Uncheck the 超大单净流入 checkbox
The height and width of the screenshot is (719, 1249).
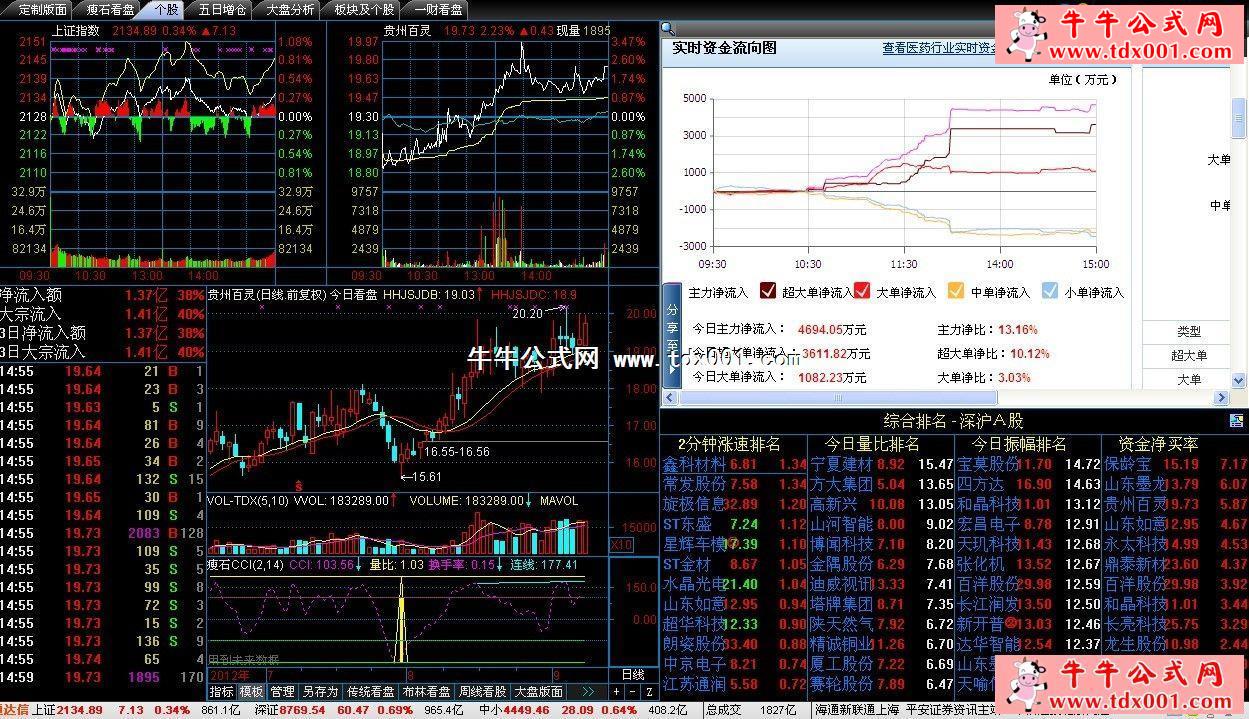pos(768,292)
